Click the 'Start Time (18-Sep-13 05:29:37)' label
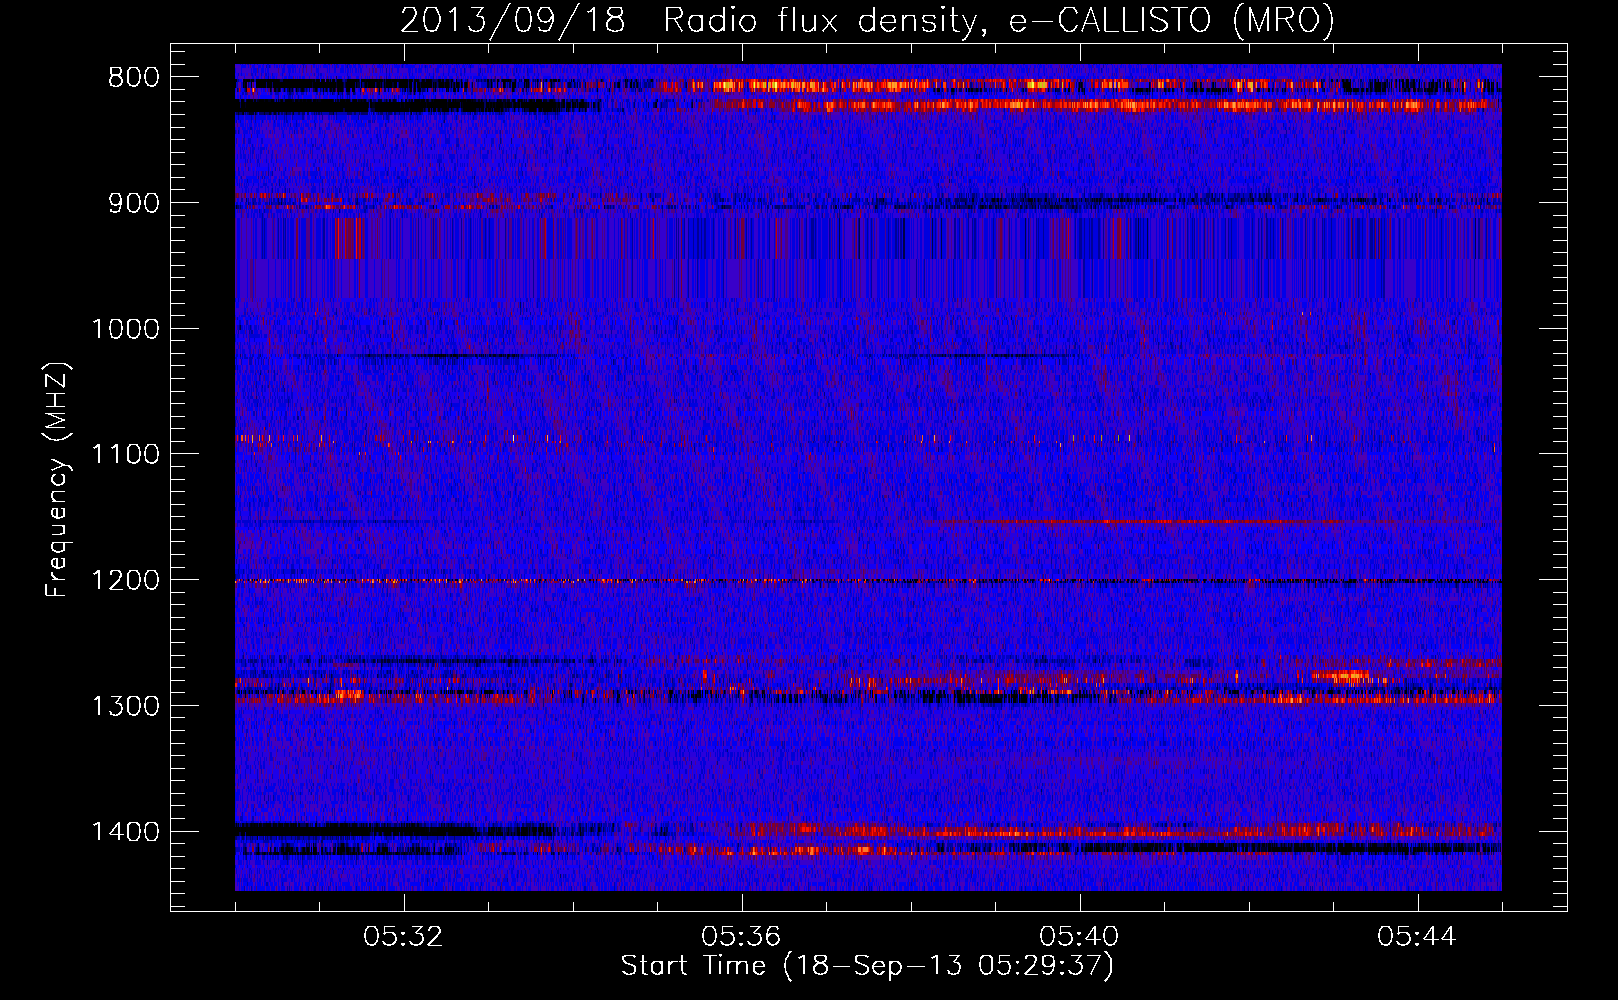Image resolution: width=1618 pixels, height=1000 pixels. point(867,966)
